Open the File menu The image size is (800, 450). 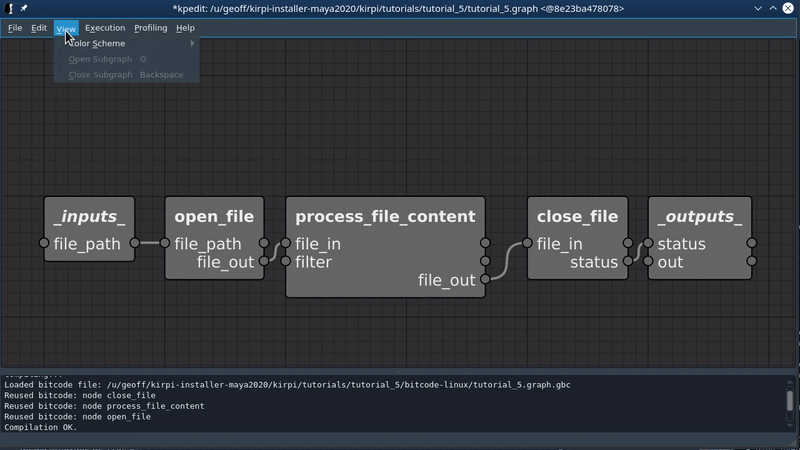(x=15, y=28)
